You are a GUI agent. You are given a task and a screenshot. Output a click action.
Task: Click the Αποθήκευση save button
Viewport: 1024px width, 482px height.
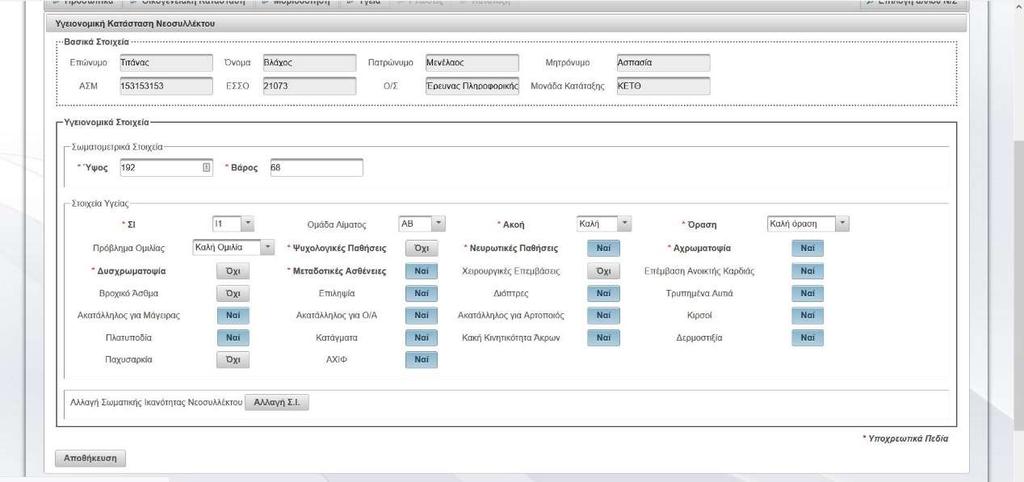point(90,458)
